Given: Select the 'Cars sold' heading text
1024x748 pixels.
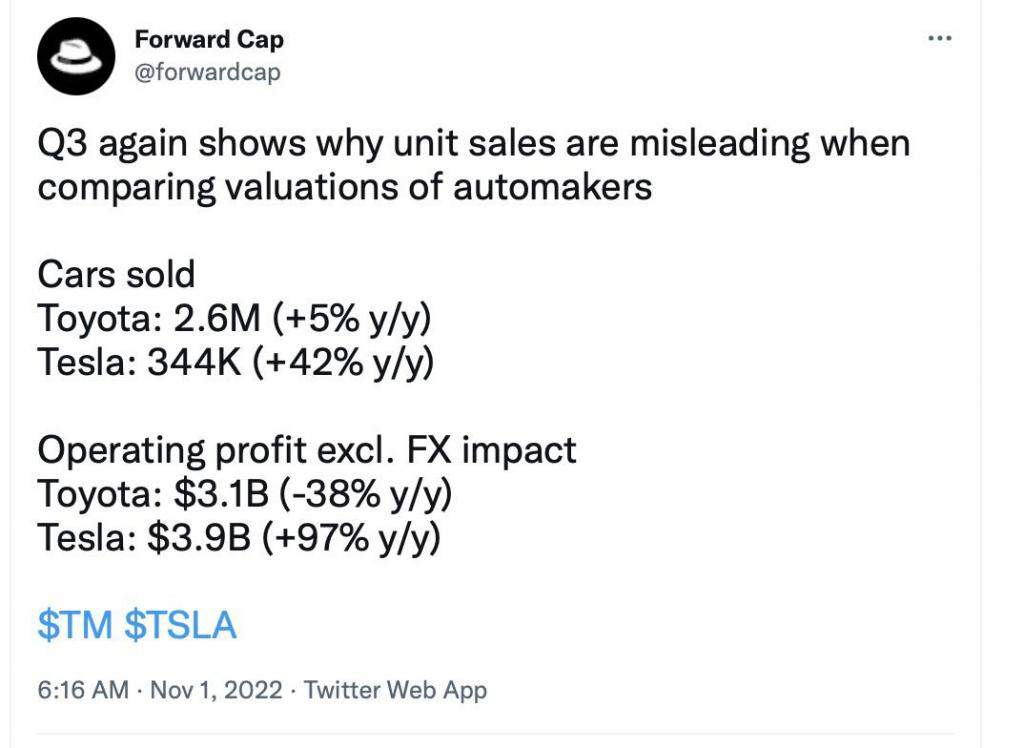Looking at the screenshot, I should click(x=116, y=274).
